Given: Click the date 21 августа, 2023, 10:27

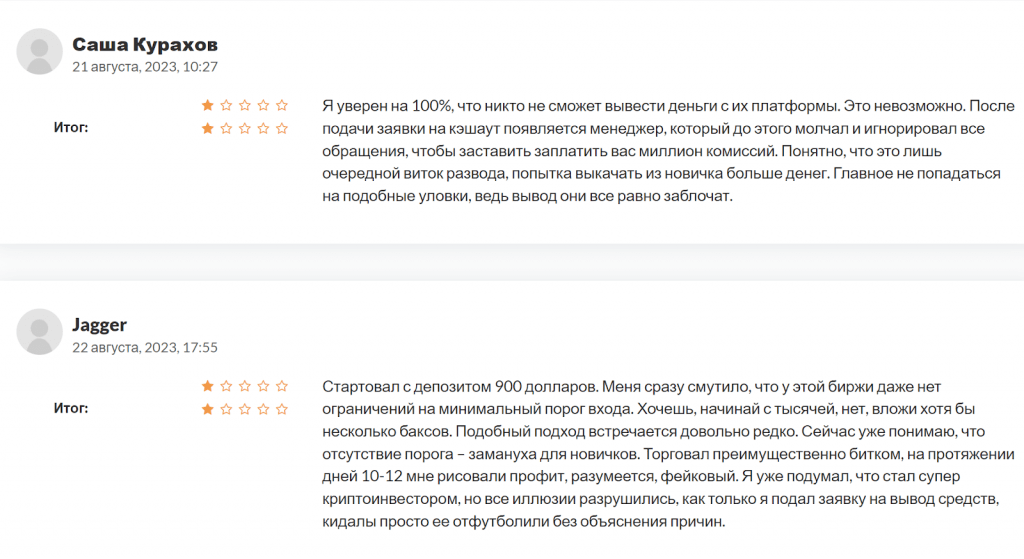Looking at the screenshot, I should [x=145, y=67].
